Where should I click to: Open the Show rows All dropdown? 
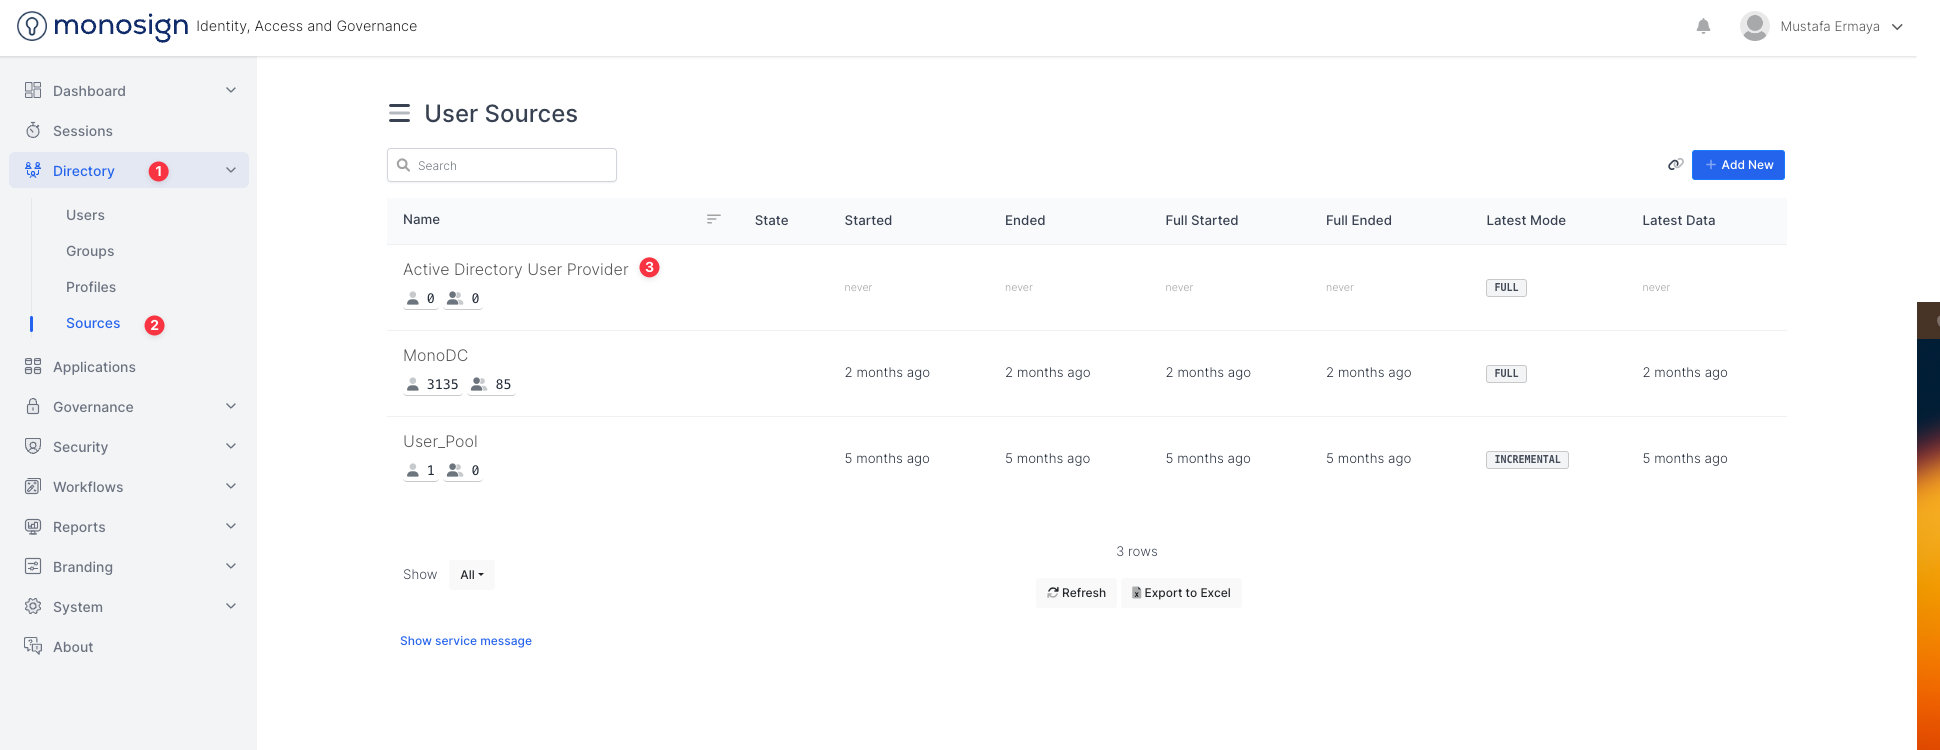tap(471, 575)
